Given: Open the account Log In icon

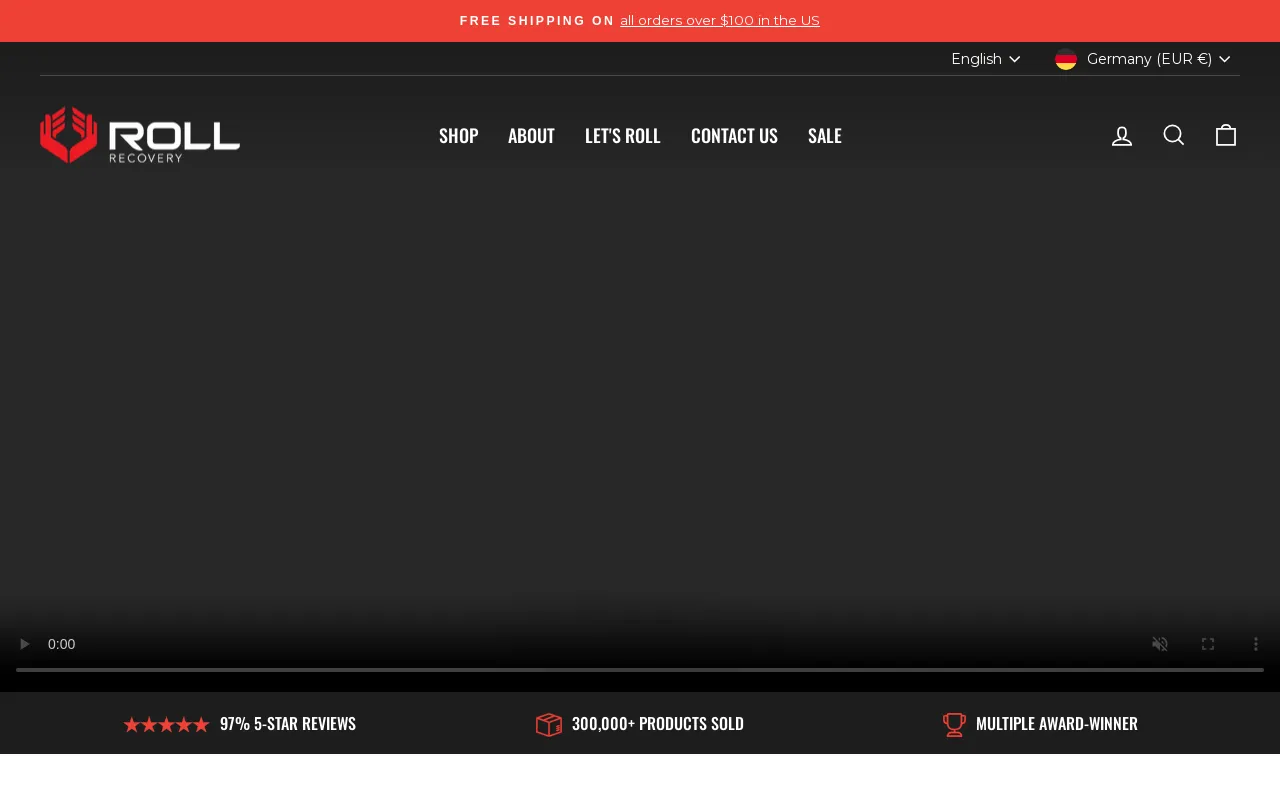Looking at the screenshot, I should click(x=1121, y=134).
